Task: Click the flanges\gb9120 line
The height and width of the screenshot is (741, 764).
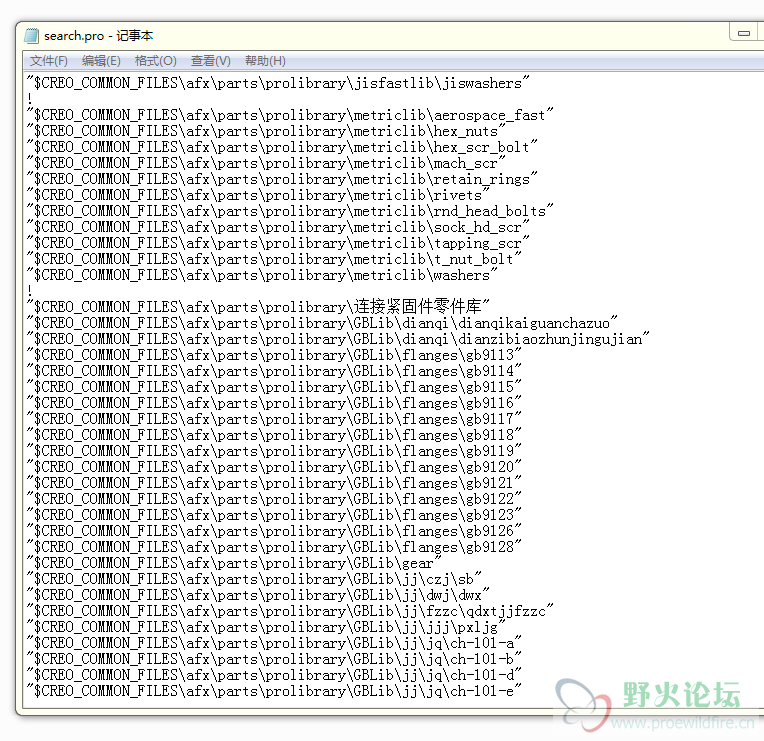Action: (274, 467)
